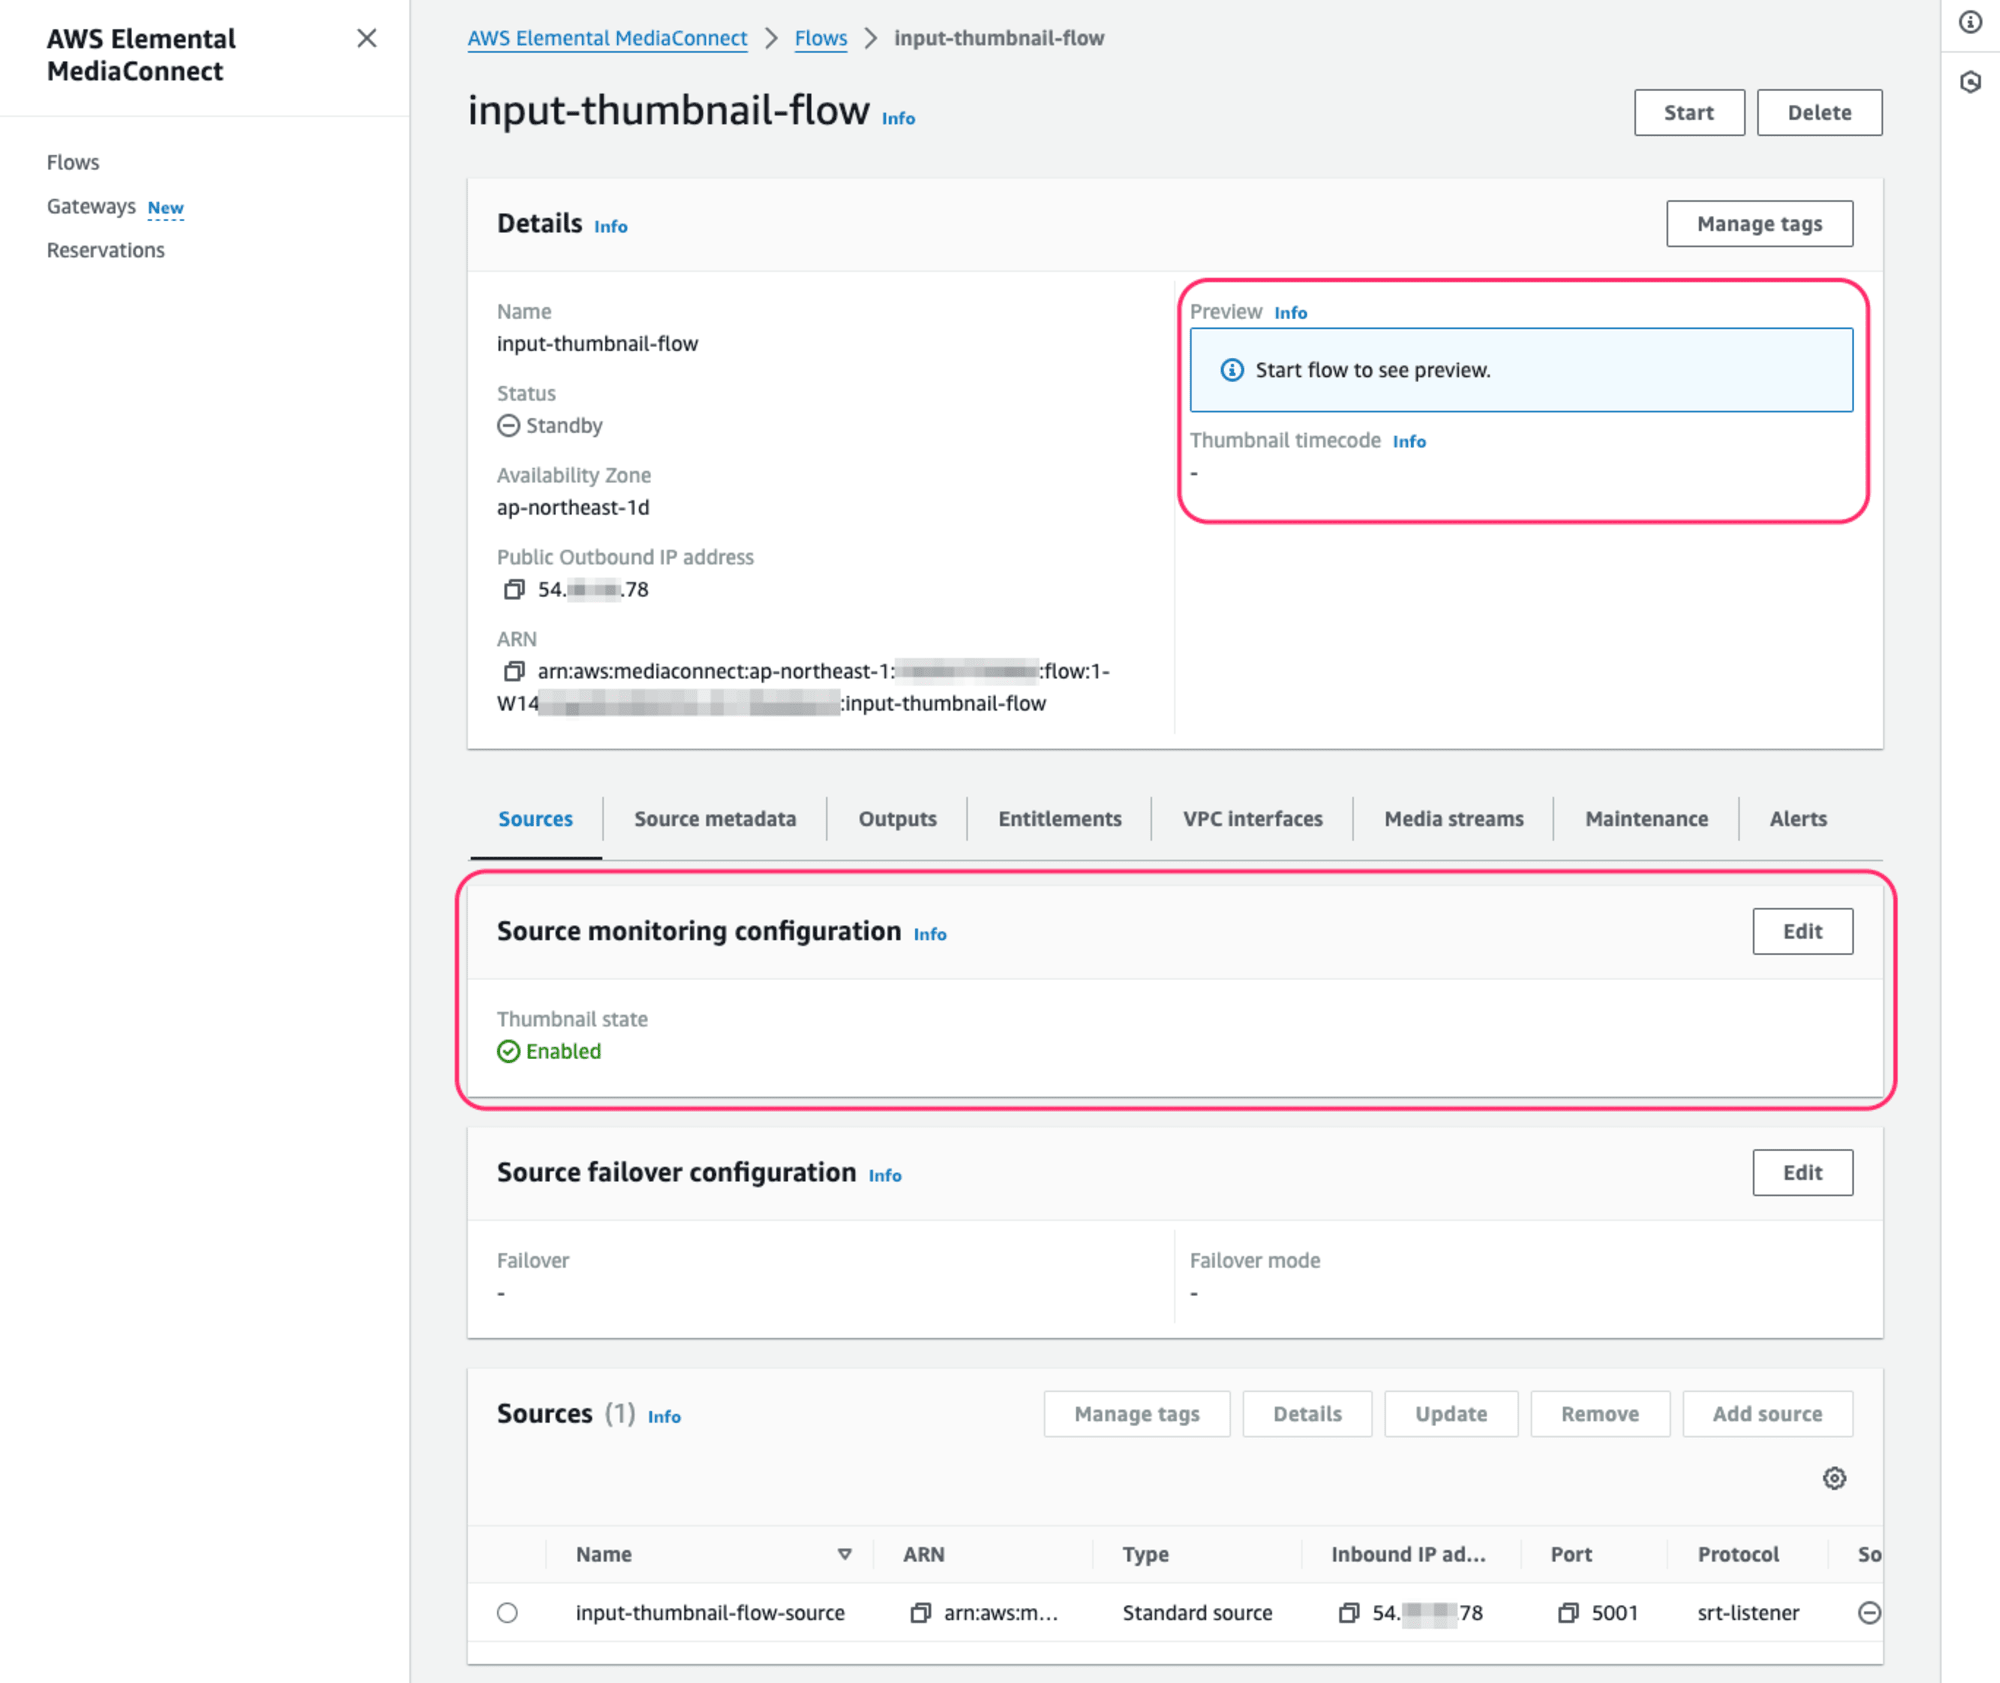This screenshot has width=2000, height=1683.
Task: Click the New badge beside Gateways
Action: [x=165, y=208]
